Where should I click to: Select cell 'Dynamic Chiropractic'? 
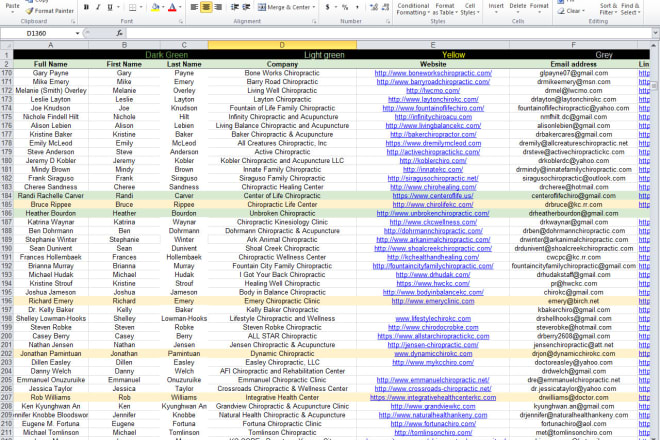pyautogui.click(x=282, y=354)
